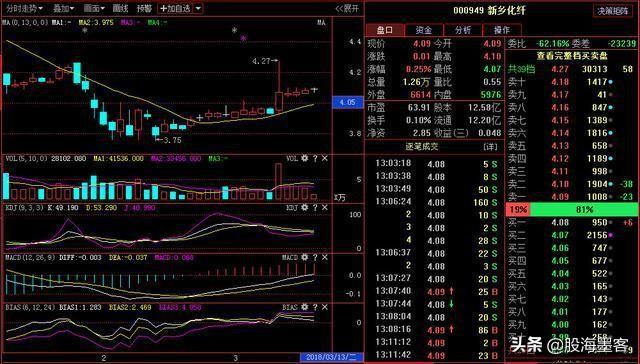This screenshot has width=640, height=364.
Task: Switch to 资金 tab
Action: point(424,30)
